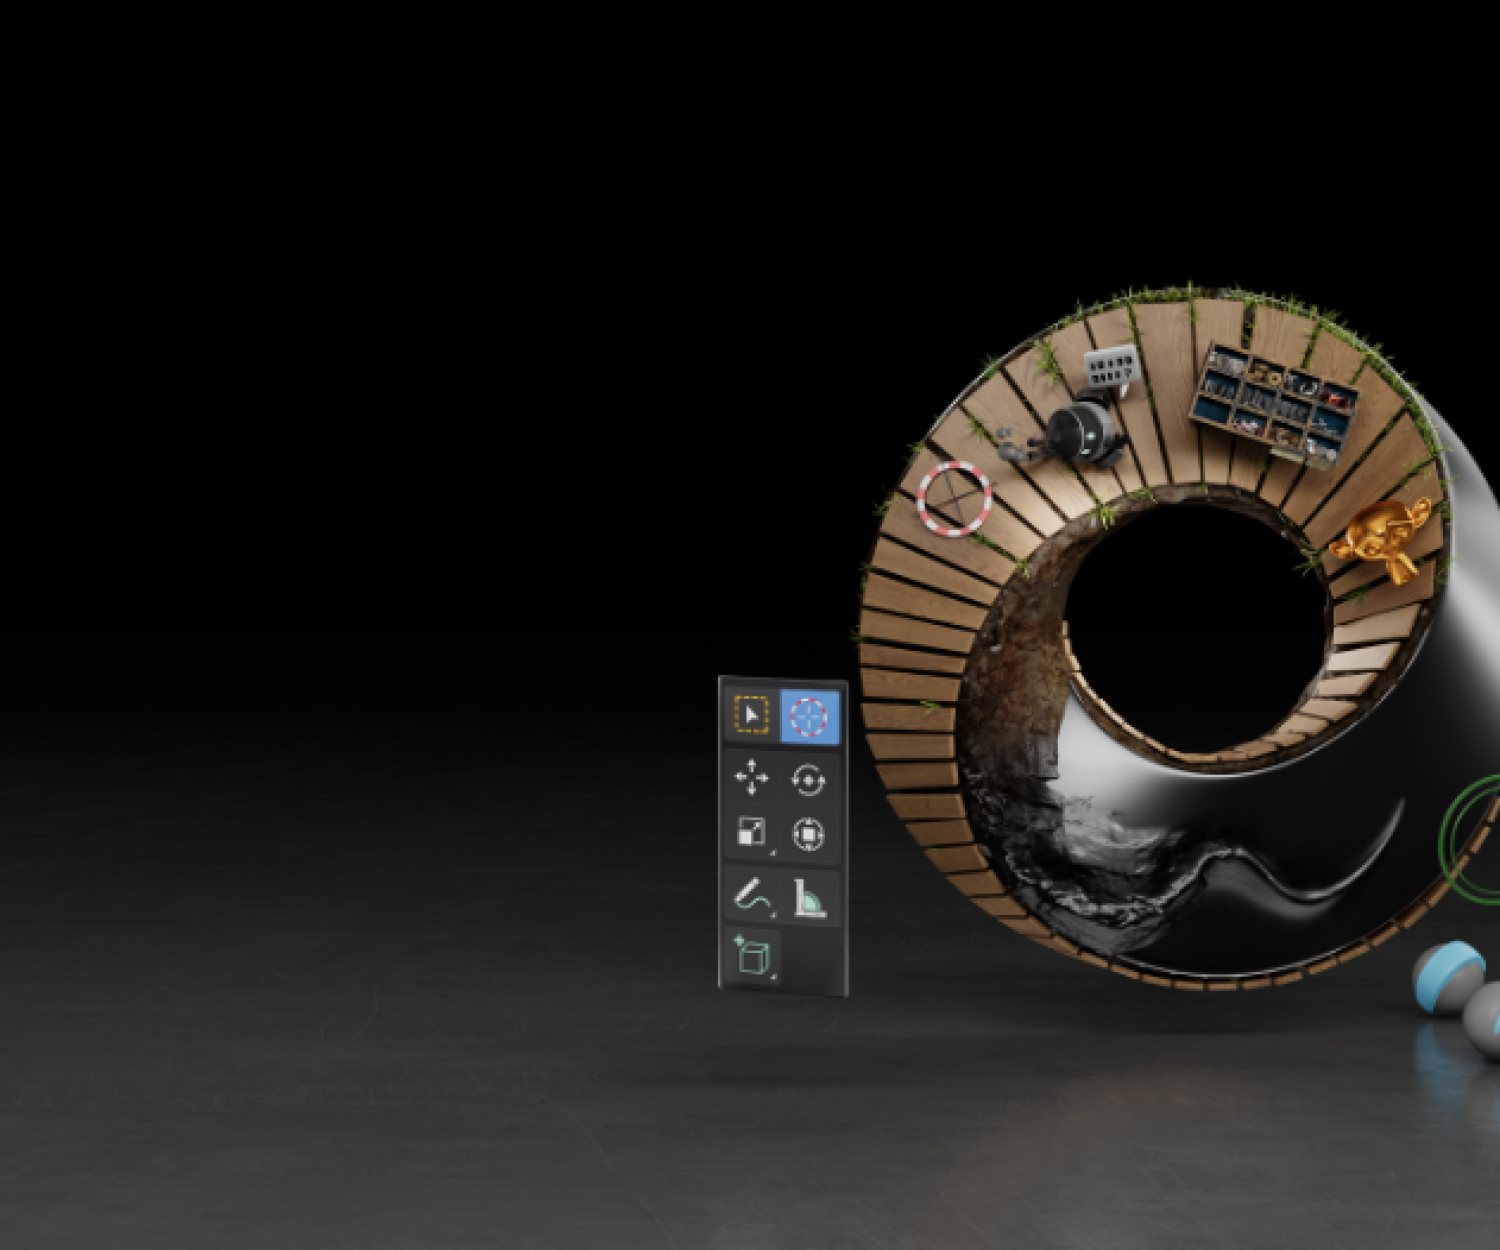Click the blue and gray sphere

point(1448,975)
